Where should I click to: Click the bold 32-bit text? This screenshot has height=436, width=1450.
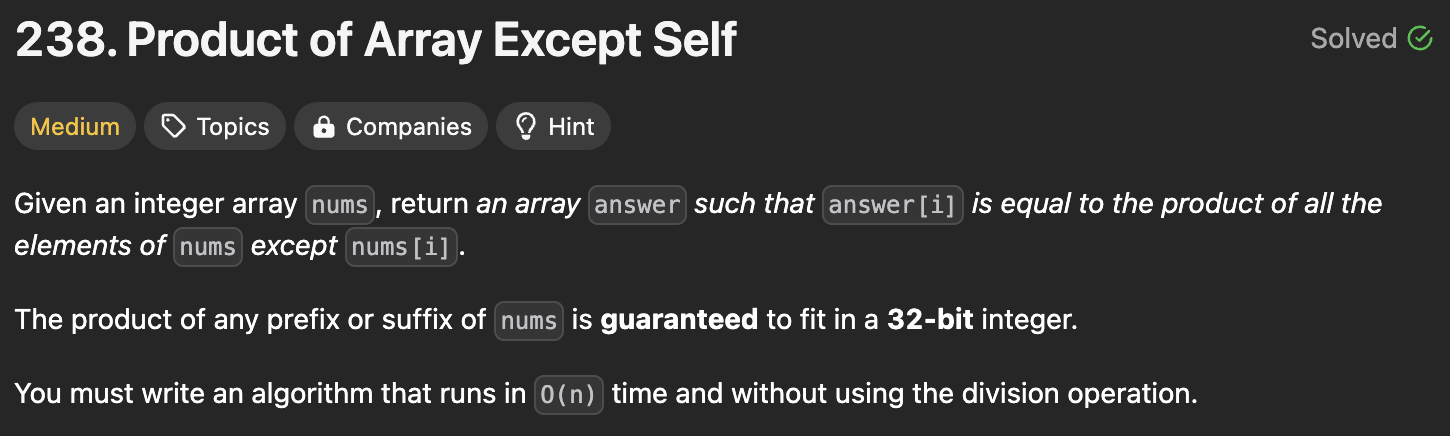tap(930, 321)
